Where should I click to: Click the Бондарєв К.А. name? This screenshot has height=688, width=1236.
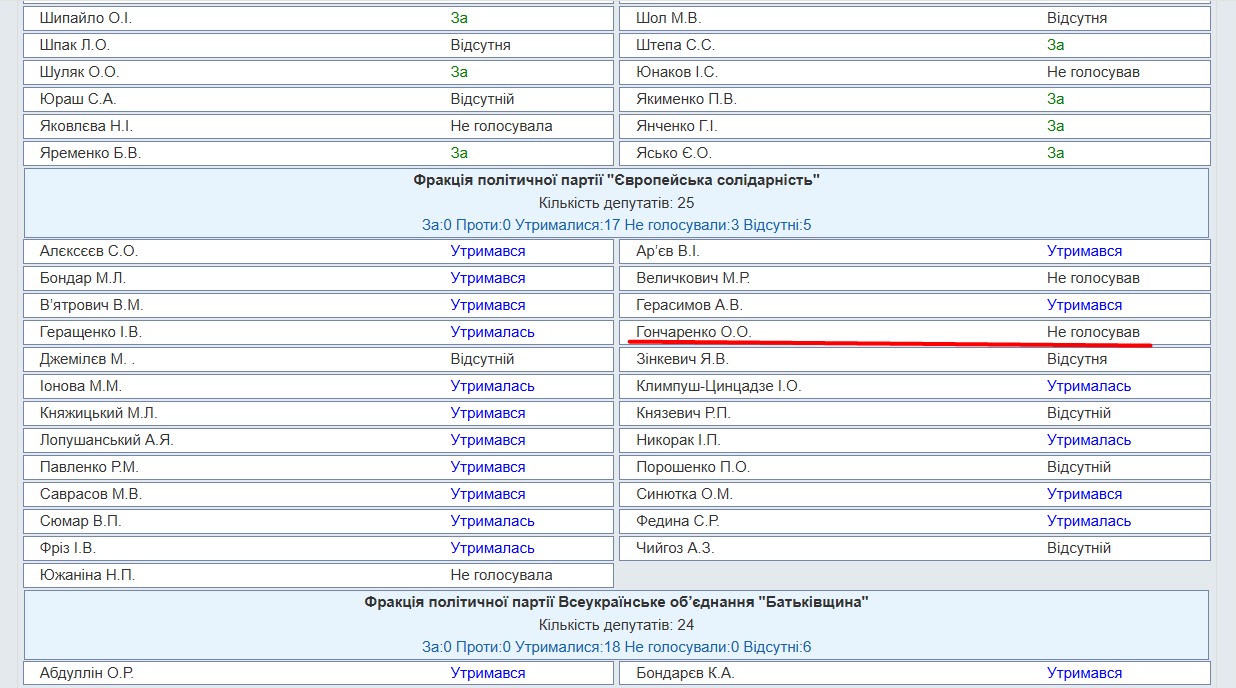coord(685,673)
